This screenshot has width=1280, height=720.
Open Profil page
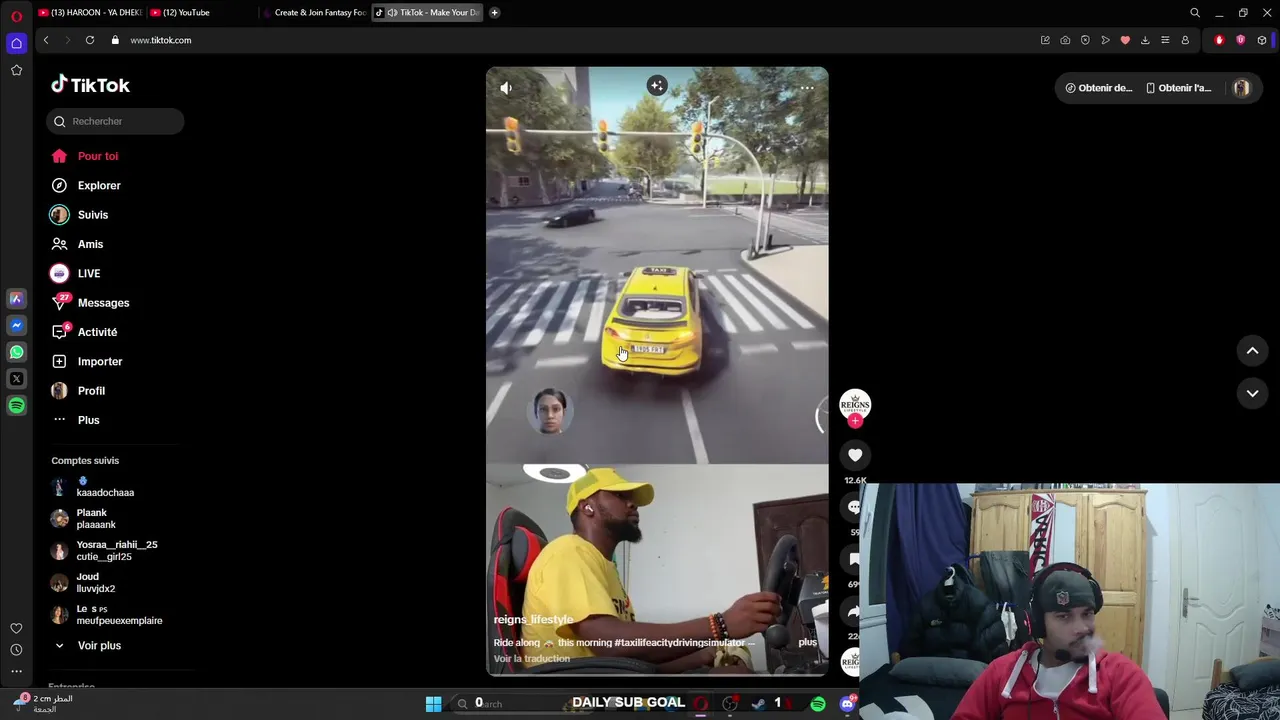coord(91,391)
